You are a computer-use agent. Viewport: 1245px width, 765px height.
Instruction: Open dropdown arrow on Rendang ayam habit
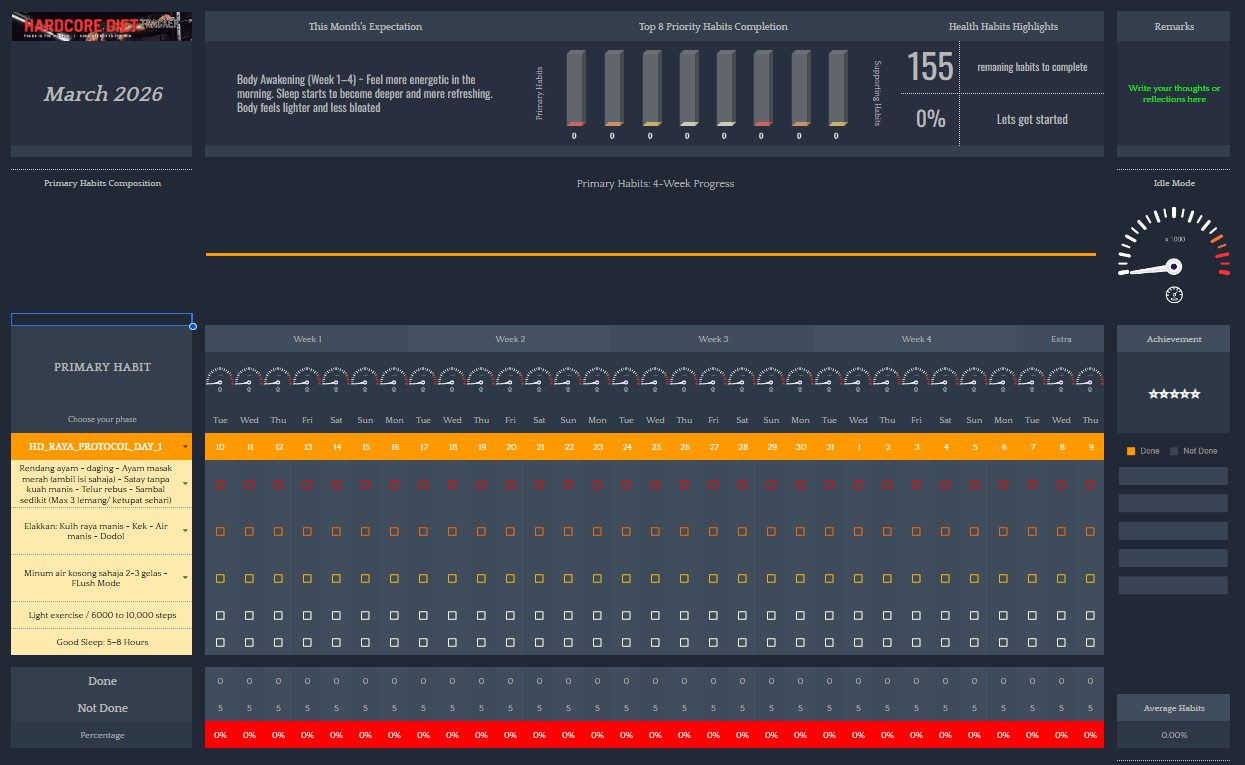(185, 484)
